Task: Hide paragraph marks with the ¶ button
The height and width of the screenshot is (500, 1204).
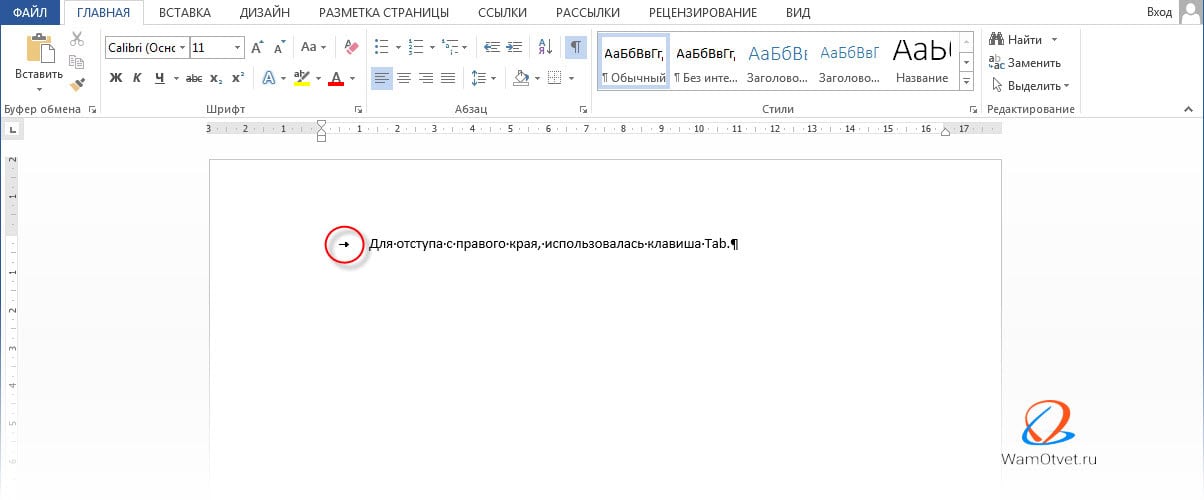Action: (576, 47)
